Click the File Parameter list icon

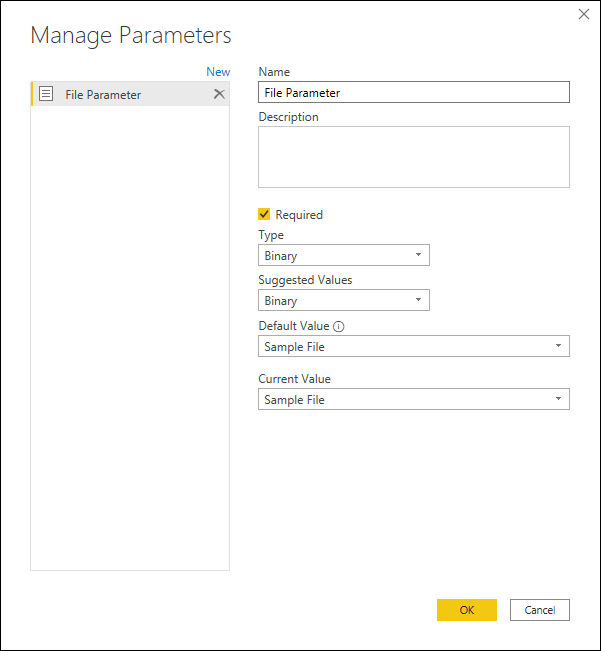(x=46, y=94)
